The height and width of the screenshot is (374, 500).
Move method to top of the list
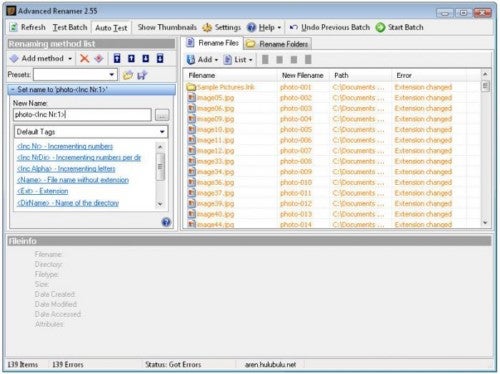coord(117,58)
